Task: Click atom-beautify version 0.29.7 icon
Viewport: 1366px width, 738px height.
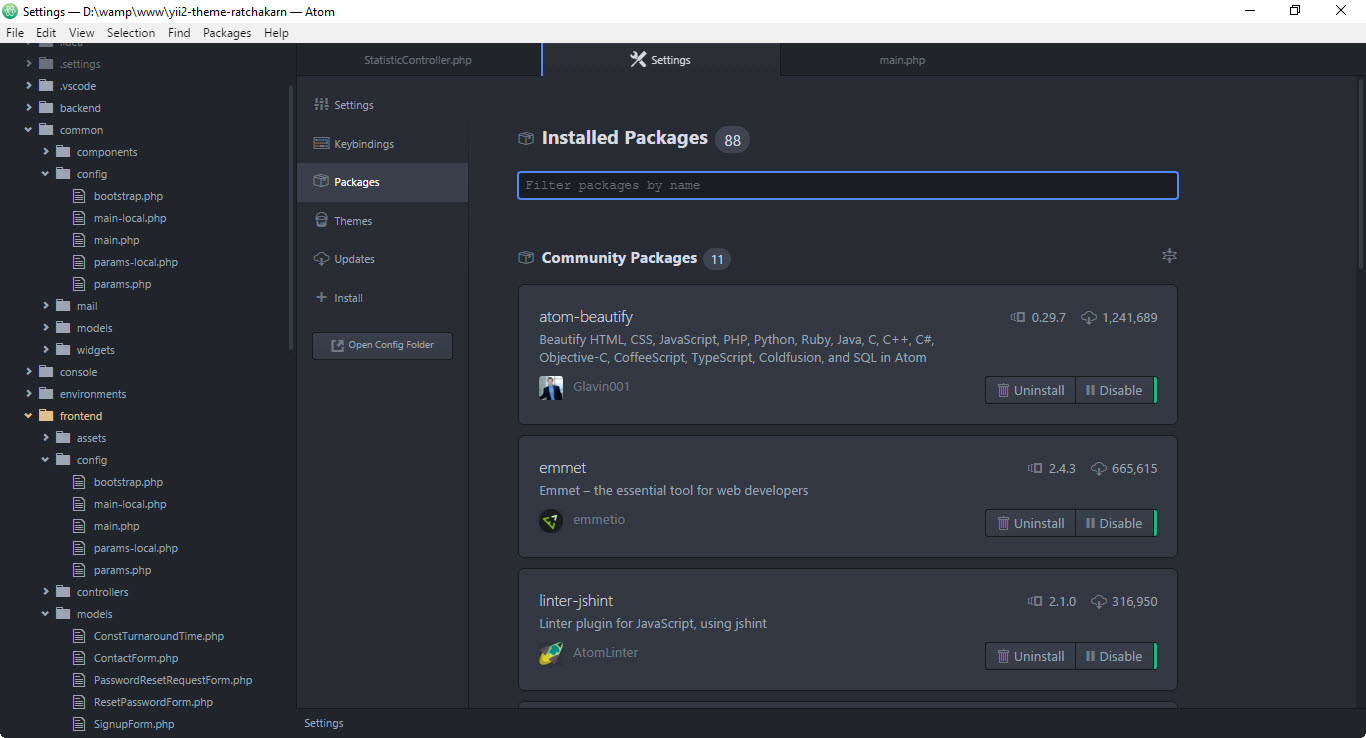Action: pos(1018,318)
